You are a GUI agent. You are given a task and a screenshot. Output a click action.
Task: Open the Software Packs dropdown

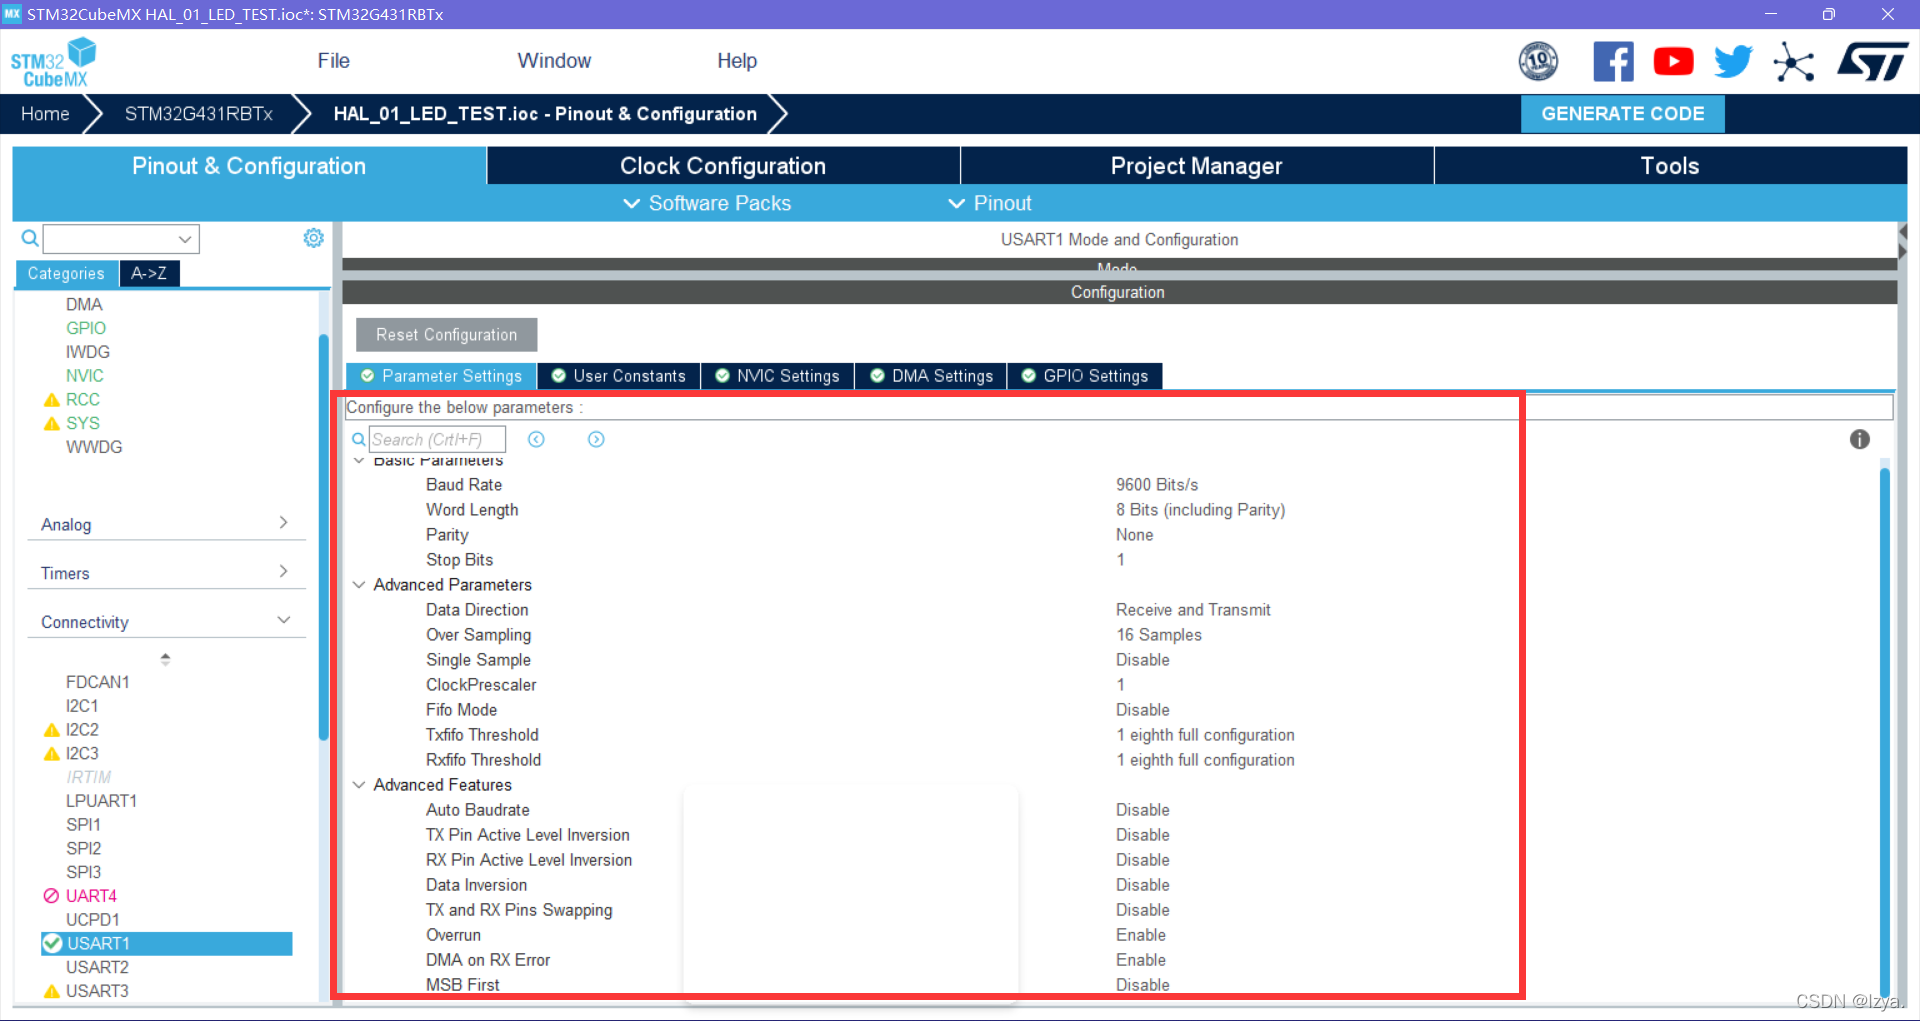(707, 203)
